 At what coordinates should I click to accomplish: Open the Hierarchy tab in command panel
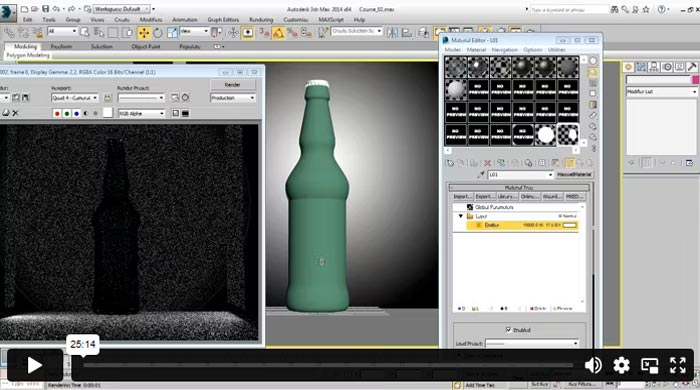coord(654,67)
